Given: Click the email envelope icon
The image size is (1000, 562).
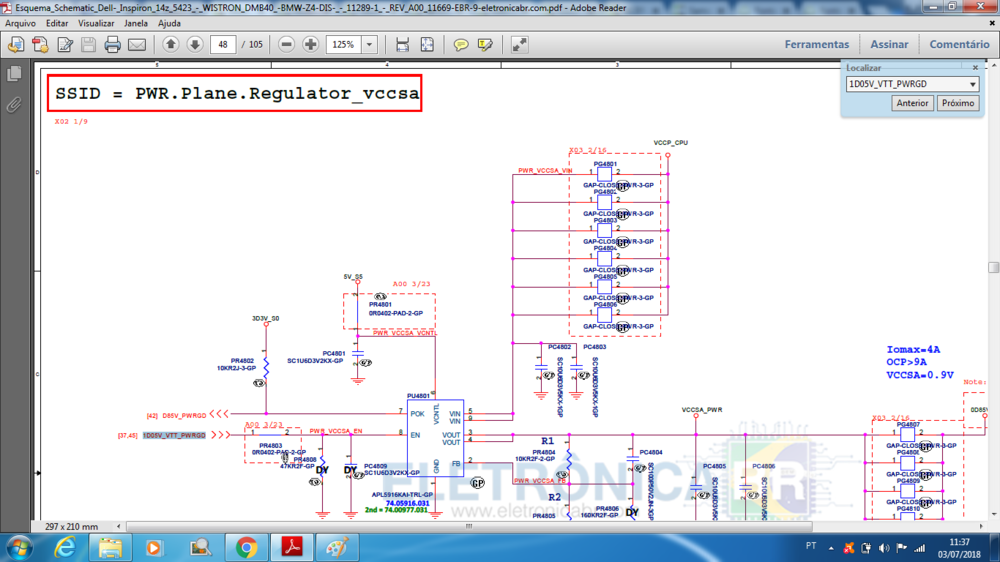Looking at the screenshot, I should tap(137, 45).
